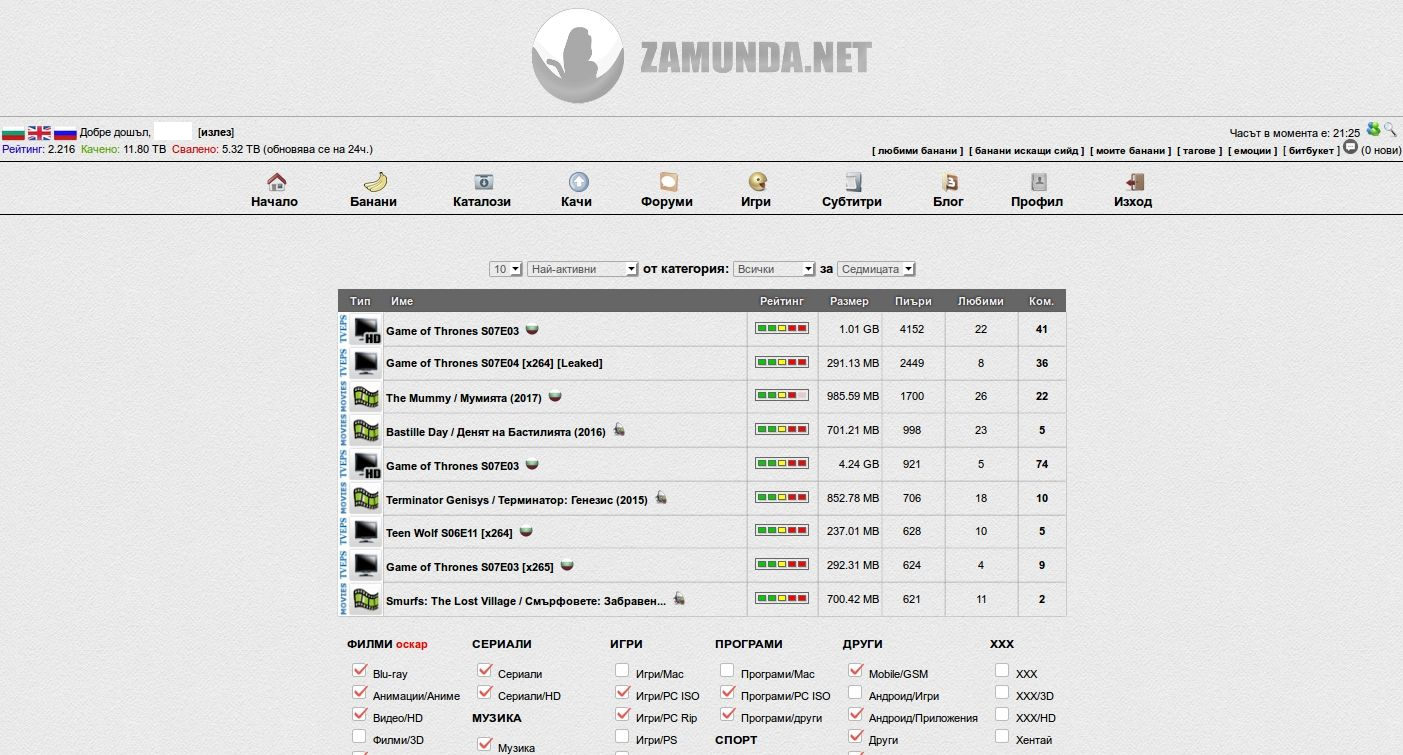Uncheck the Blu-ray category checkbox

click(x=360, y=670)
